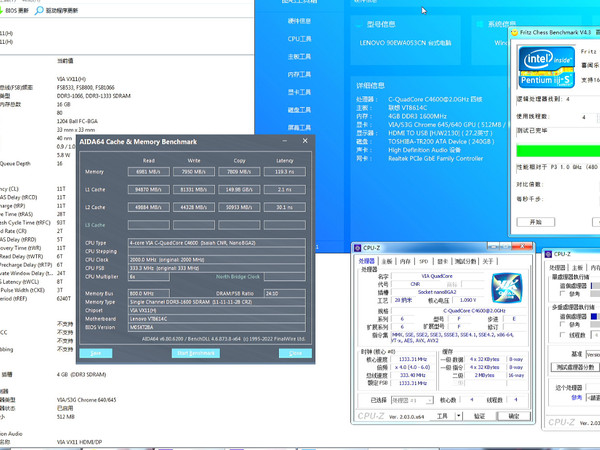Click the BIOS Version field in AIDA64
600x450 pixels.
(217, 327)
